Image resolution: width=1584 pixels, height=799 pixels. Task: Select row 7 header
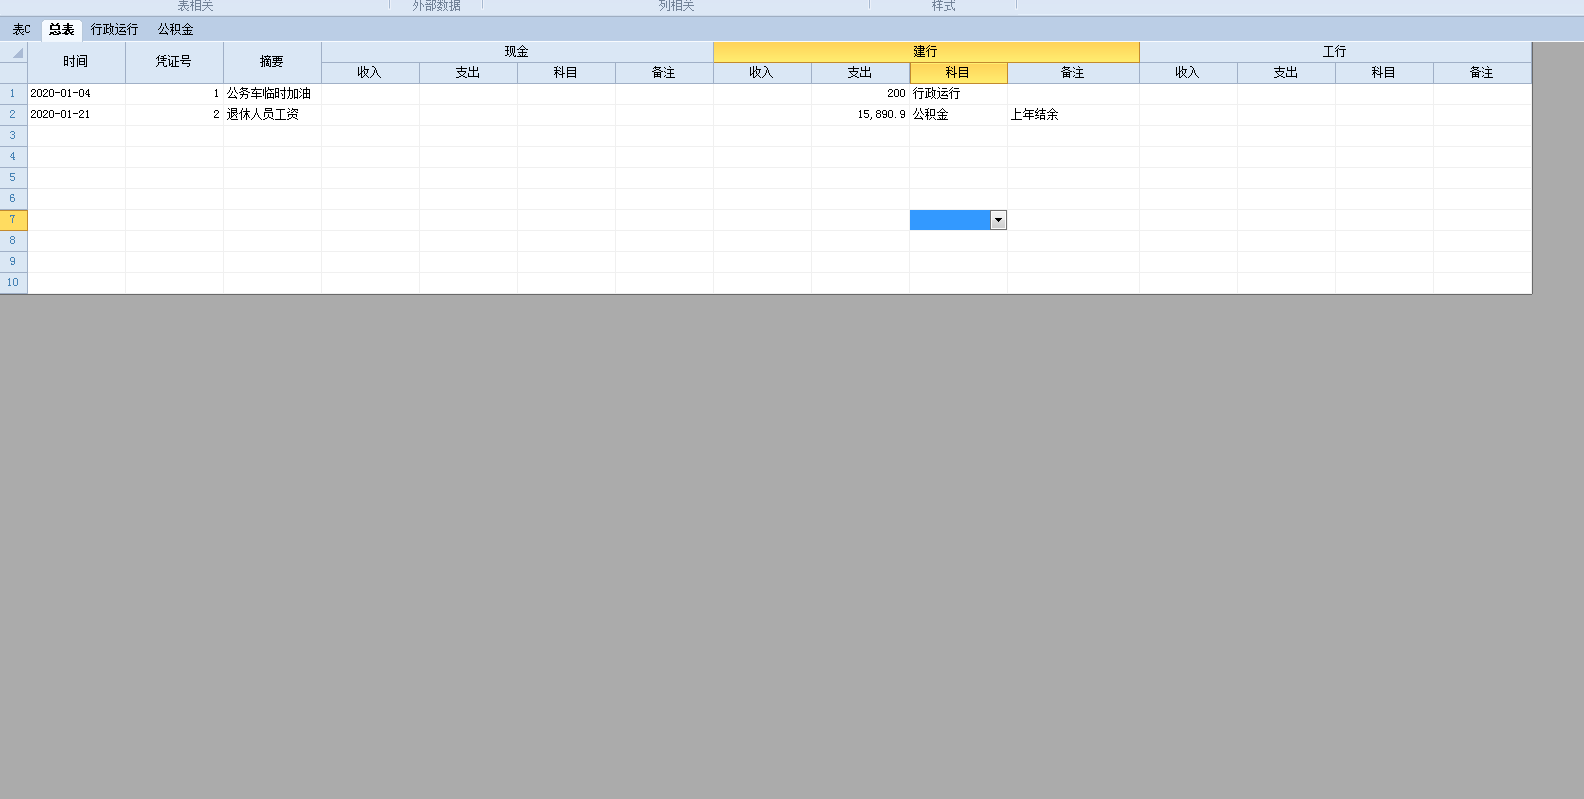(13, 220)
